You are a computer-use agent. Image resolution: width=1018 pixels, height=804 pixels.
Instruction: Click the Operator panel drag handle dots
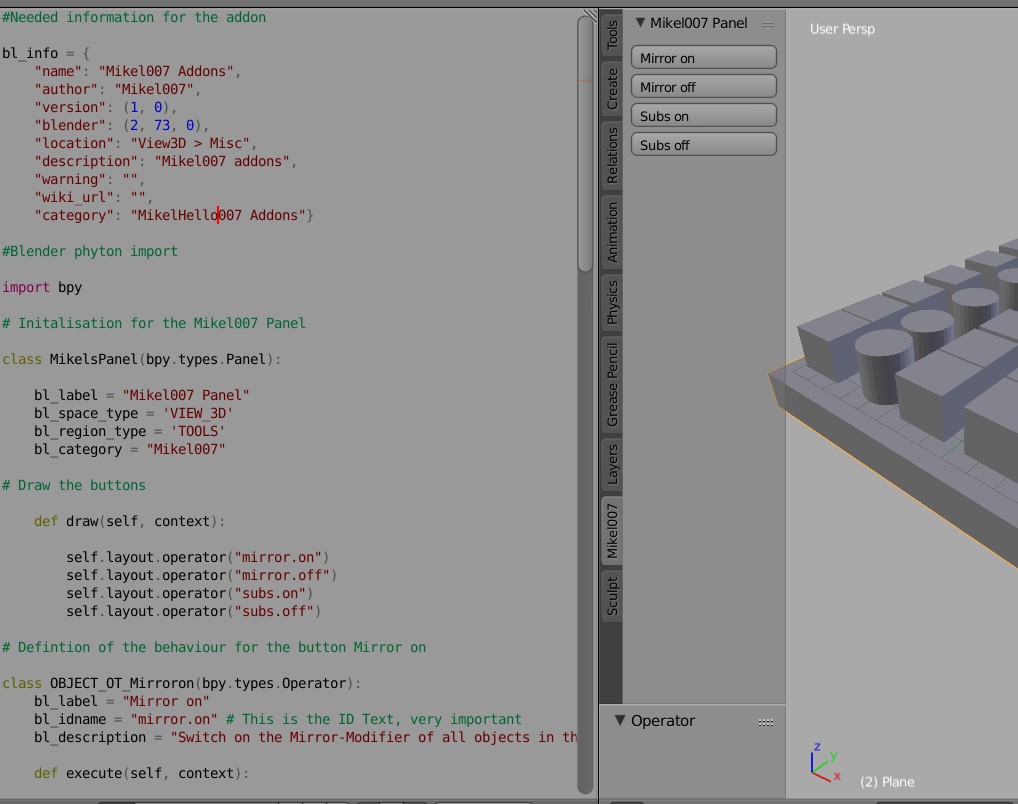(766, 721)
